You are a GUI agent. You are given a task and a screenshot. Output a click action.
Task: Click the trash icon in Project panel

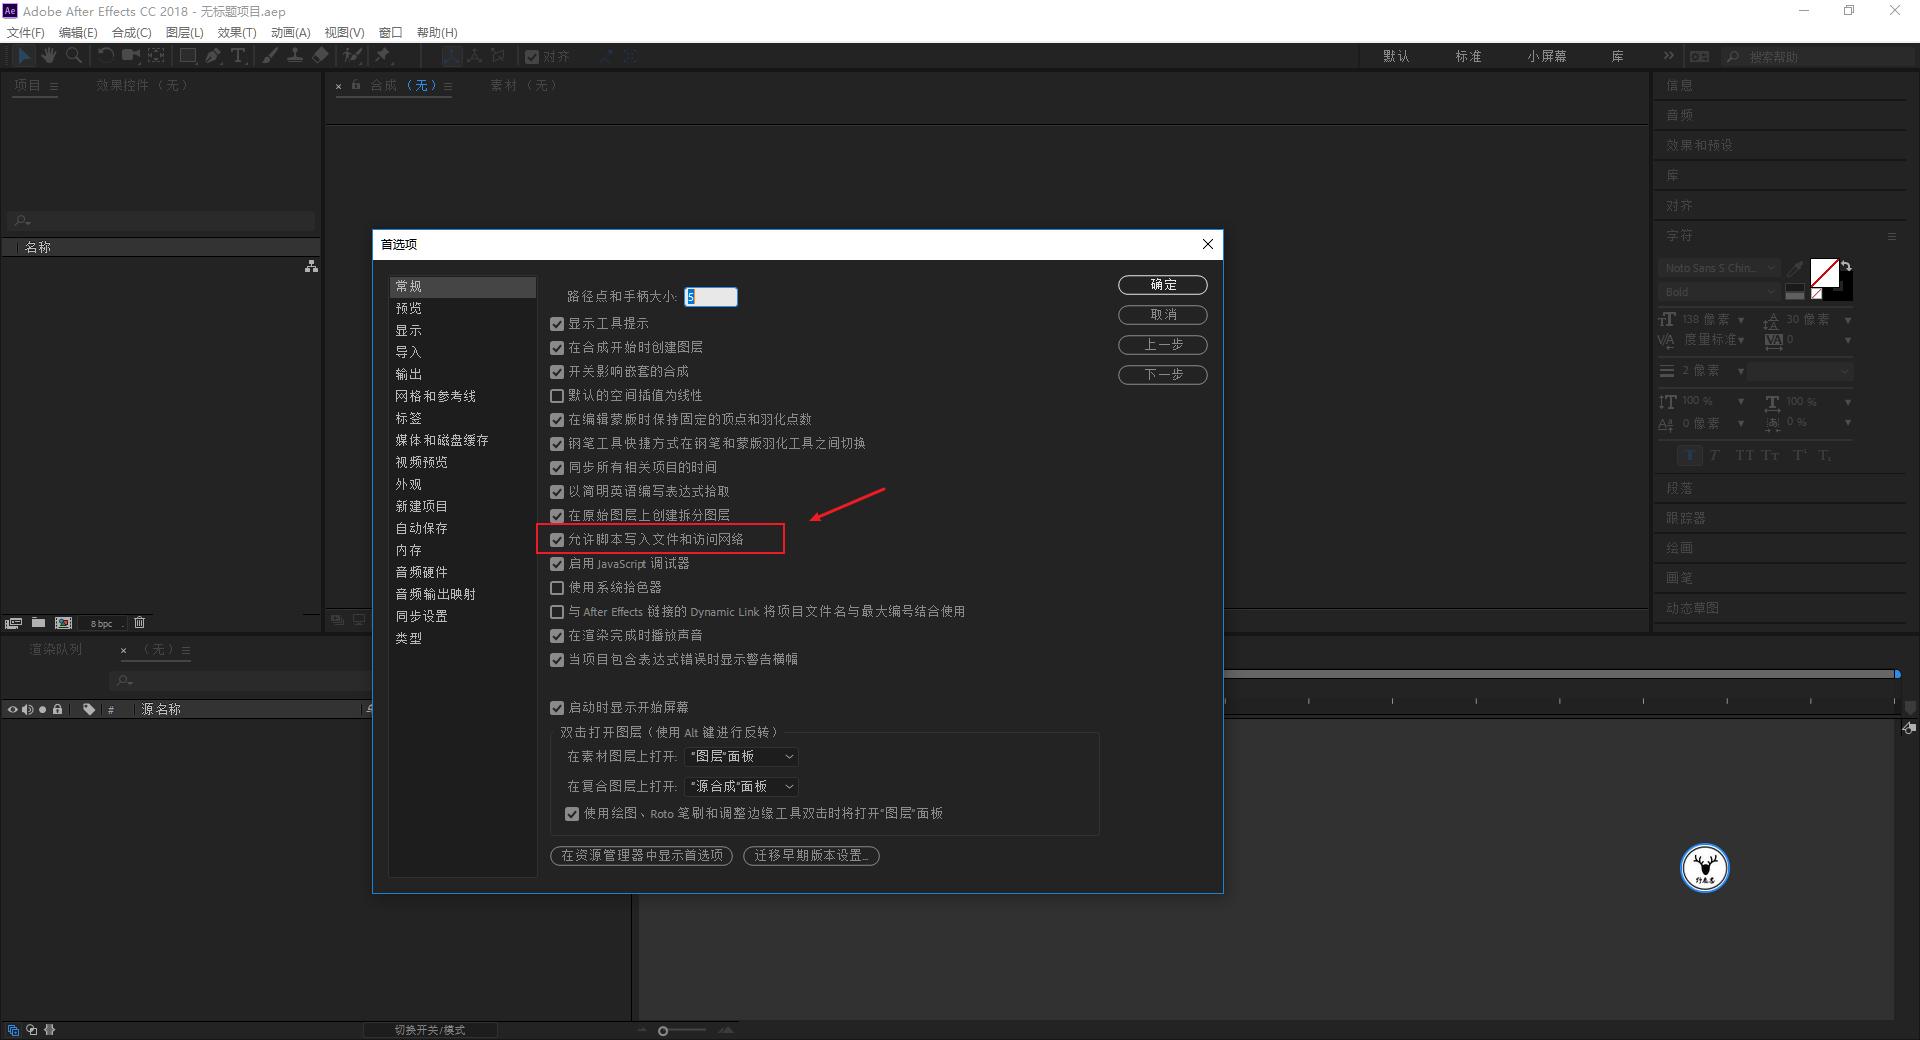[139, 622]
